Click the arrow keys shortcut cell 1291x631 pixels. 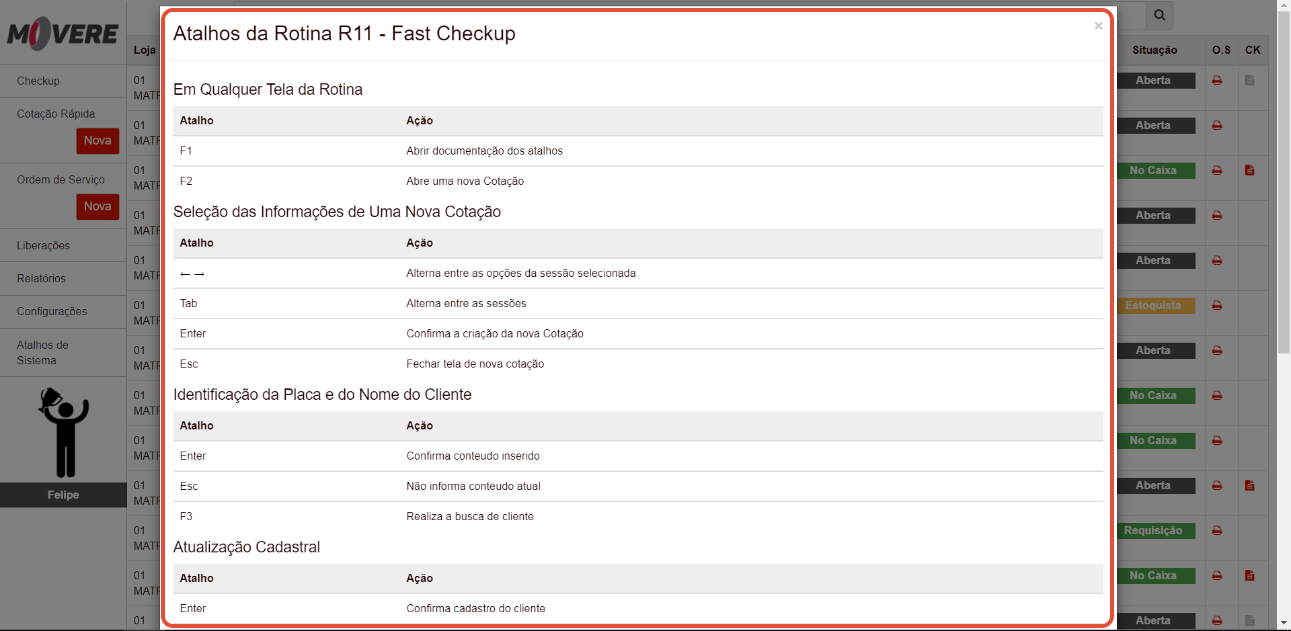(x=192, y=273)
